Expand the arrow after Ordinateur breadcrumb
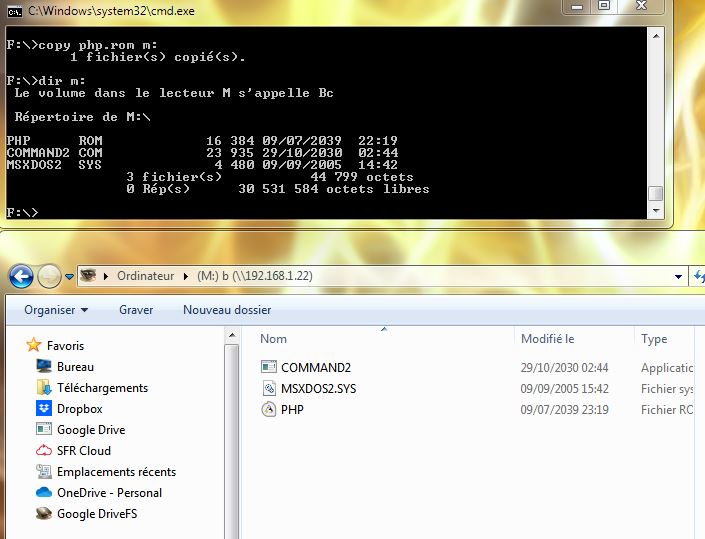The width and height of the screenshot is (705, 539). 185,276
